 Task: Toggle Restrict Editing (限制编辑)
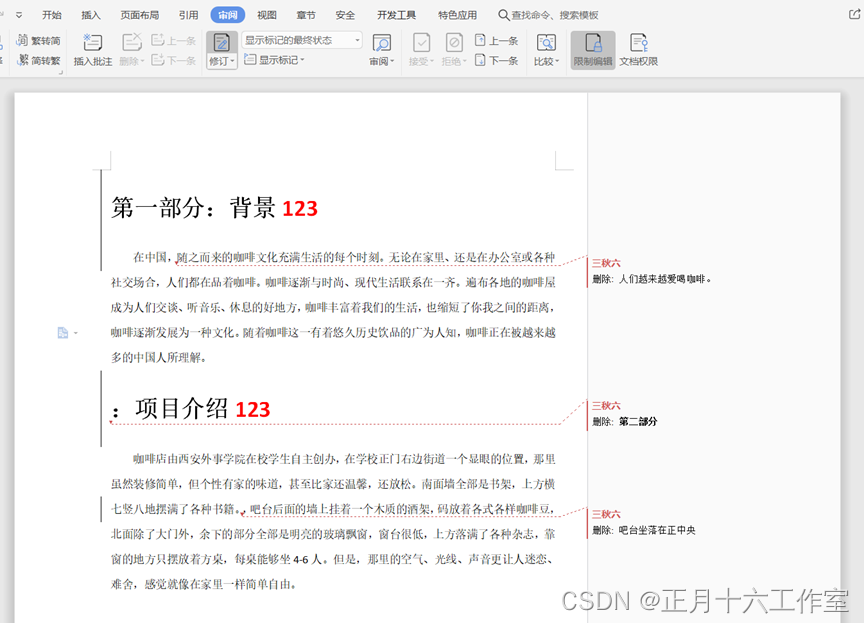click(x=593, y=43)
